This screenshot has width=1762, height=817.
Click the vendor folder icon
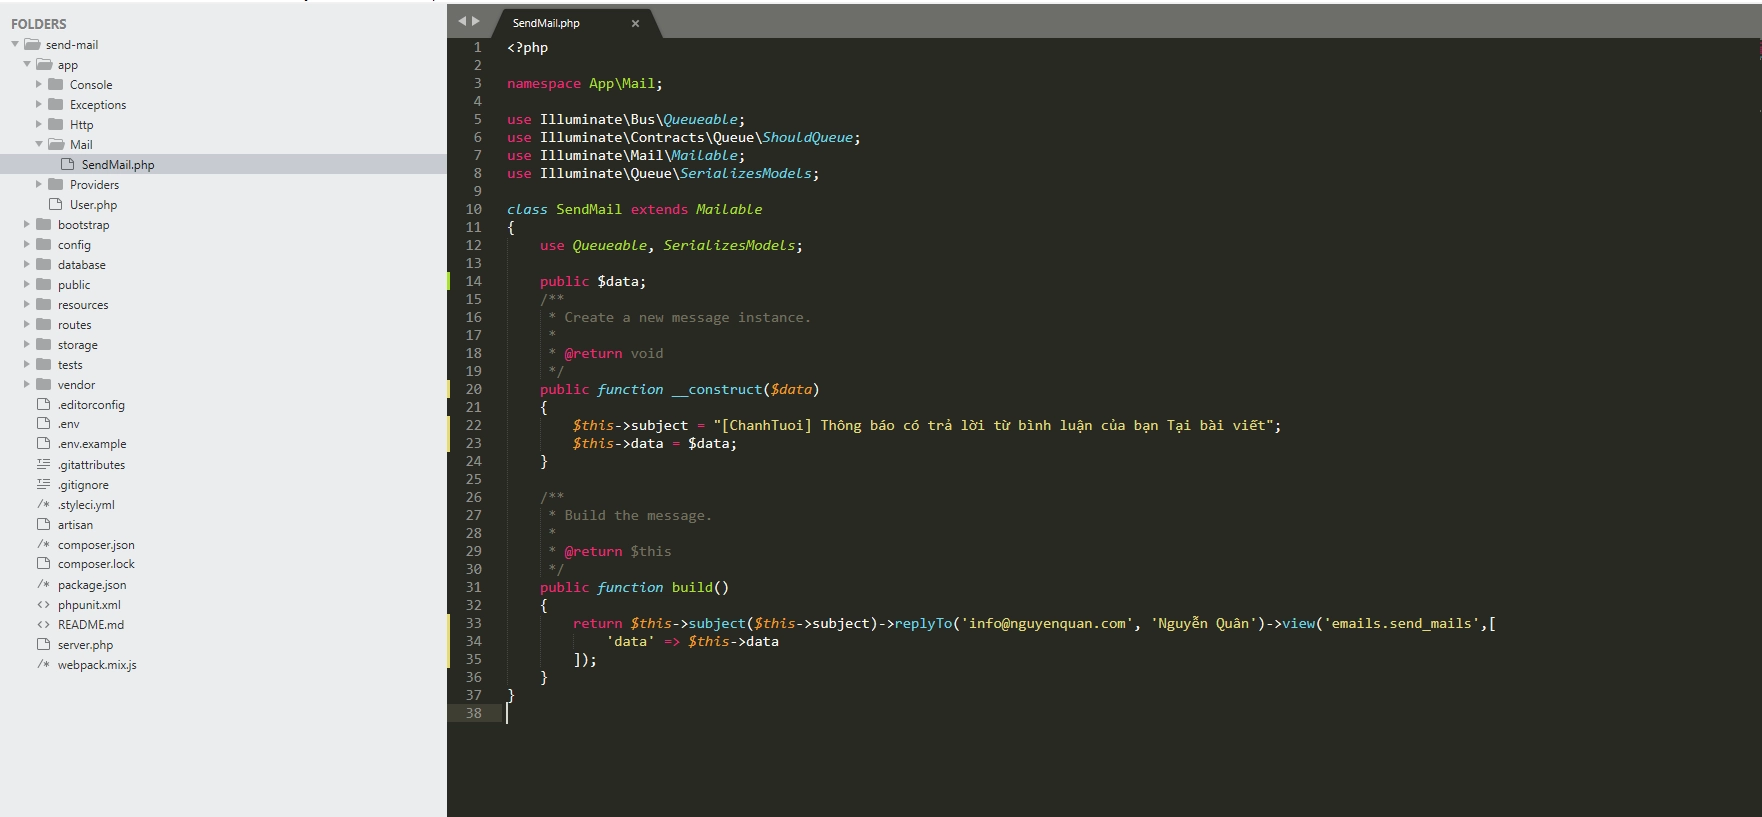(44, 385)
